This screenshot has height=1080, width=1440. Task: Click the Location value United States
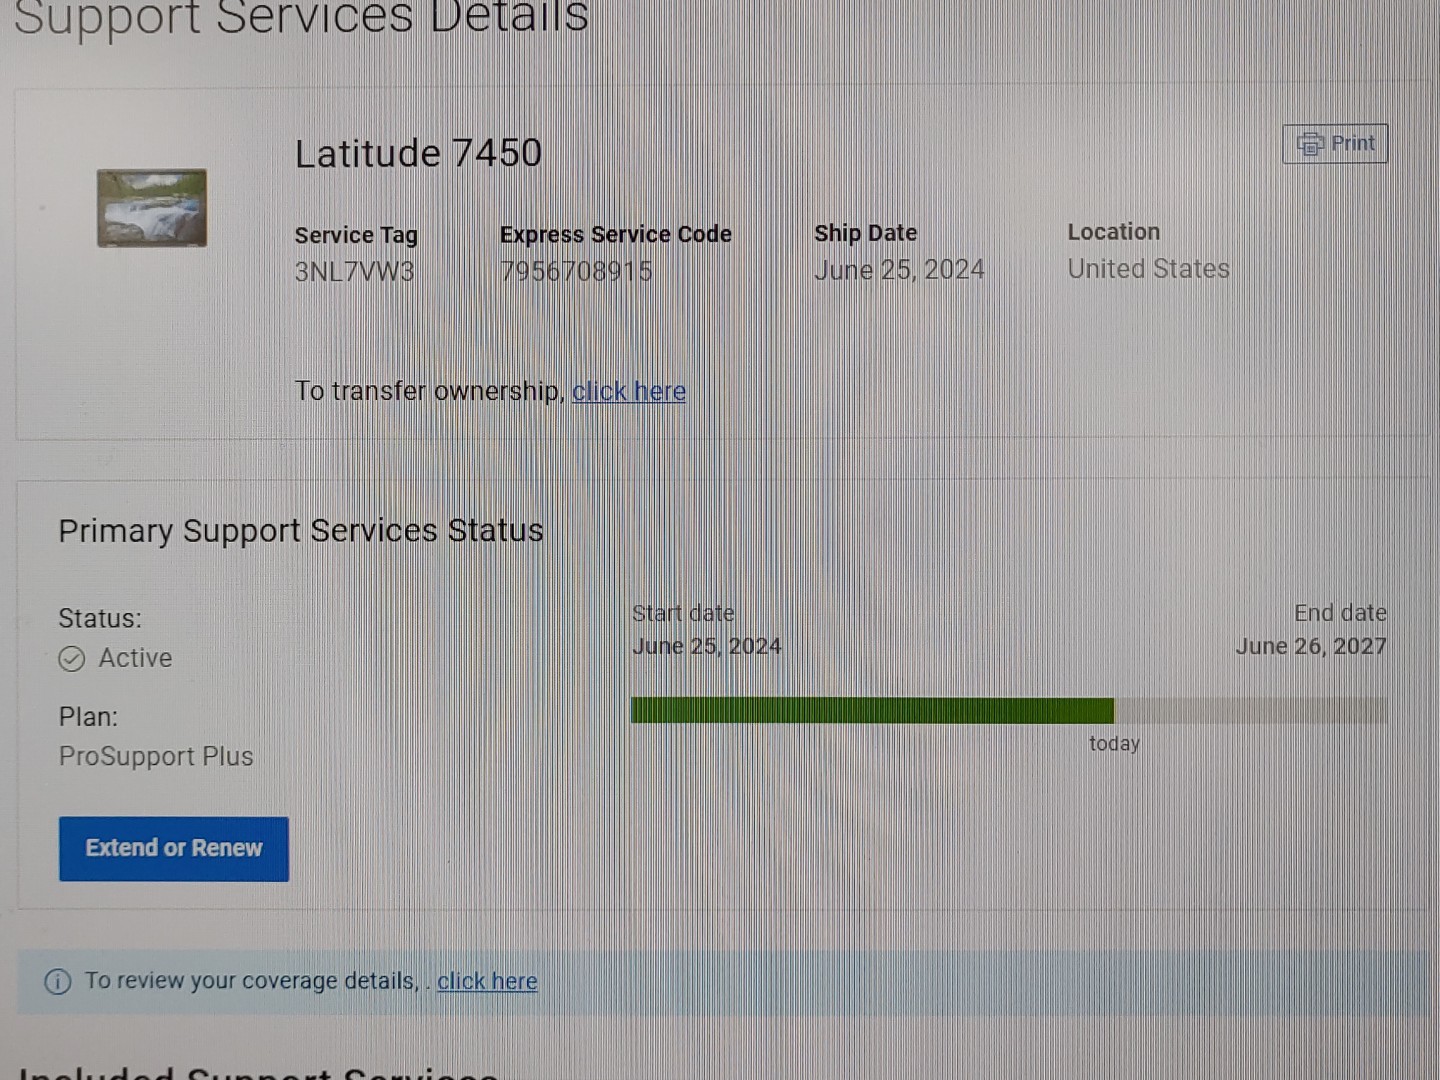pos(1148,269)
